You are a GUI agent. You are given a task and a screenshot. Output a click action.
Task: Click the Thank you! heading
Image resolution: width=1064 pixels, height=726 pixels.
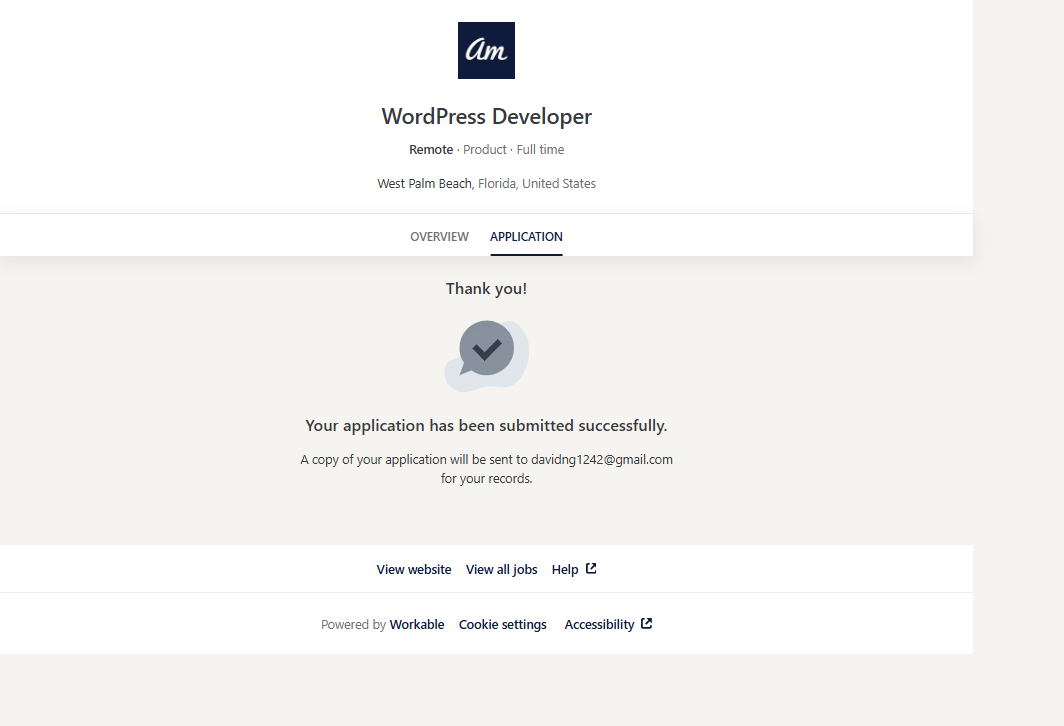tap(486, 289)
